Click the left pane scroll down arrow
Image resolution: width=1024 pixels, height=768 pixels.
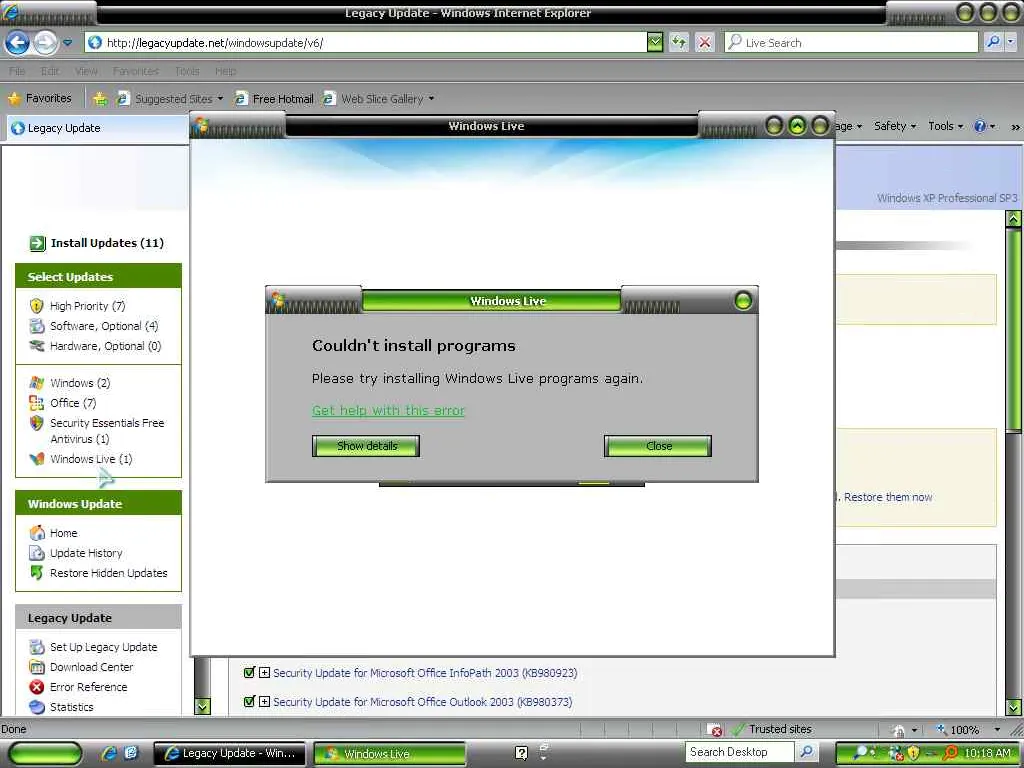(203, 706)
